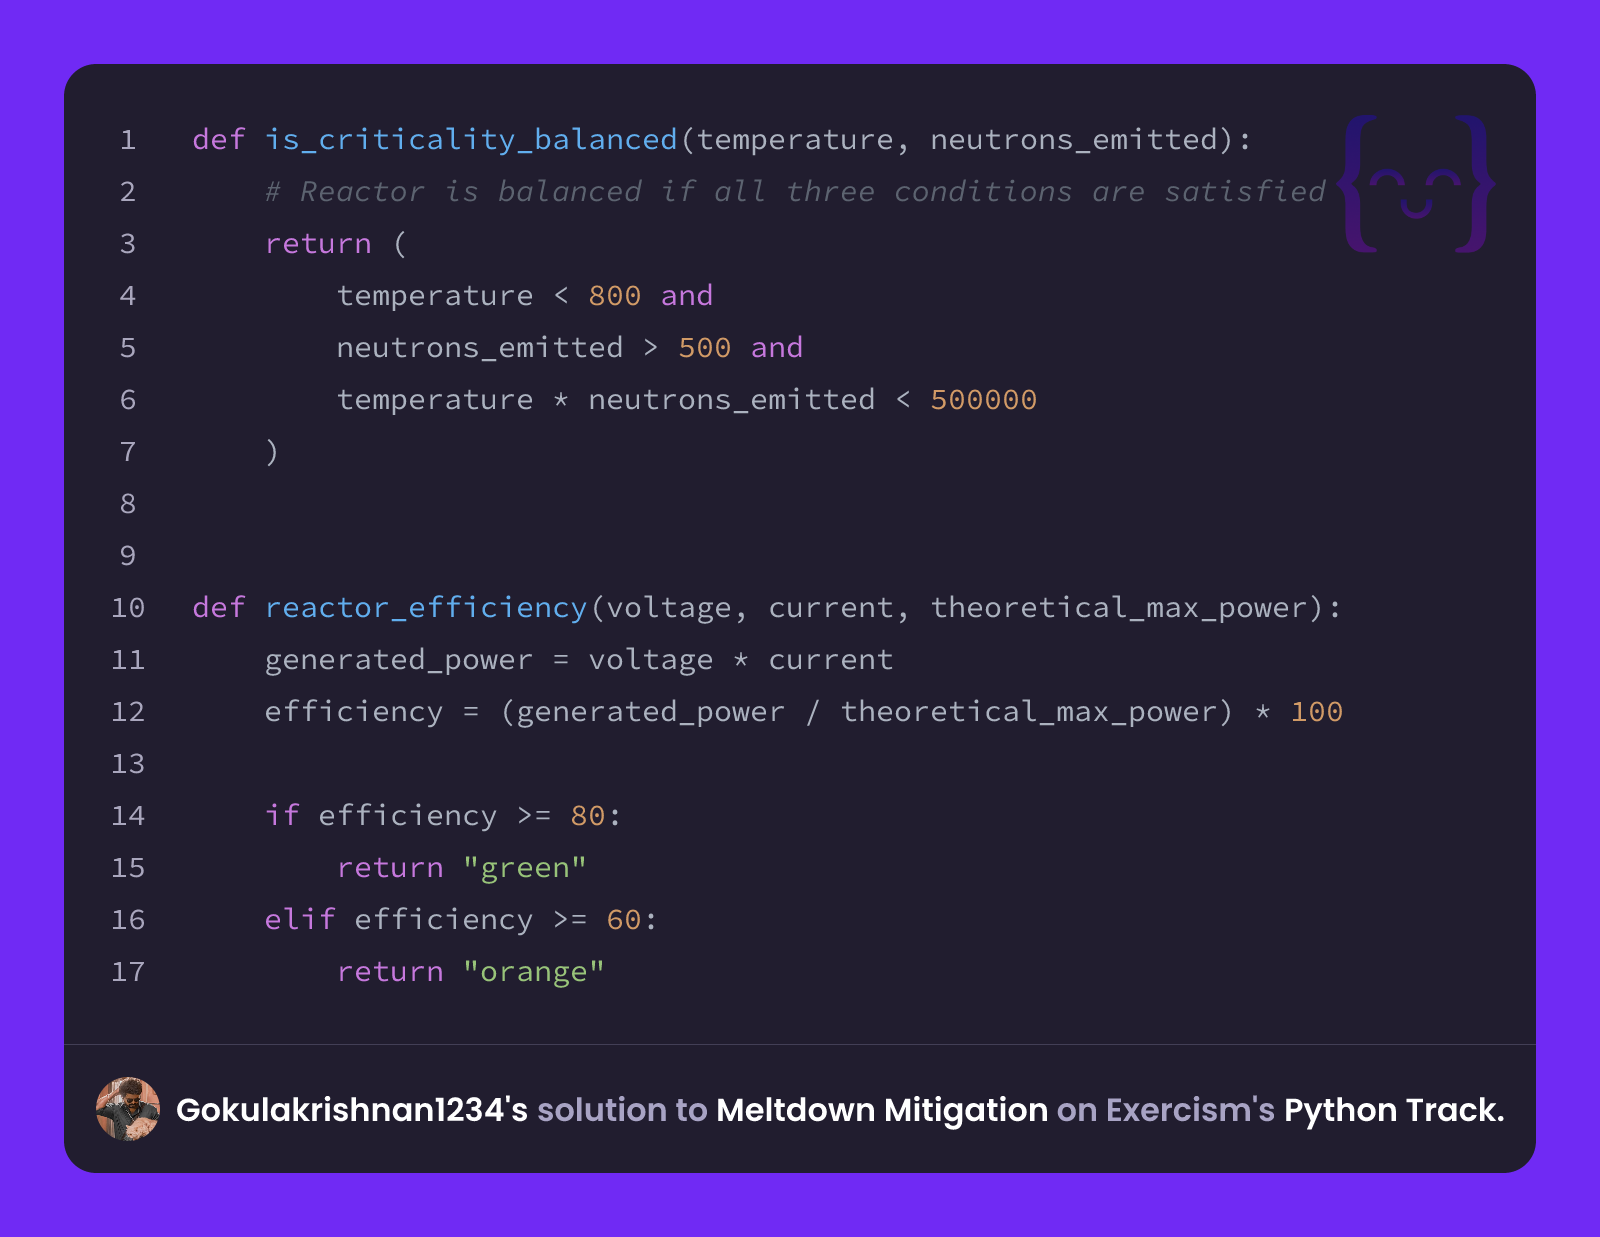The width and height of the screenshot is (1600, 1237).
Task: Click 'generated_power' at start of line 11
Action: (x=399, y=659)
